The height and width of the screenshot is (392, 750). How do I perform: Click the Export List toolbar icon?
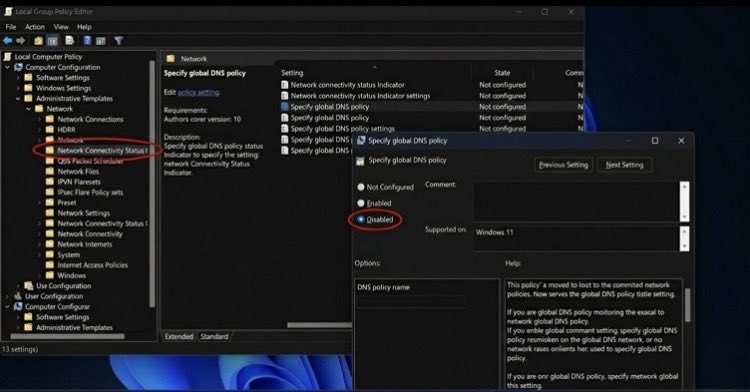70,41
